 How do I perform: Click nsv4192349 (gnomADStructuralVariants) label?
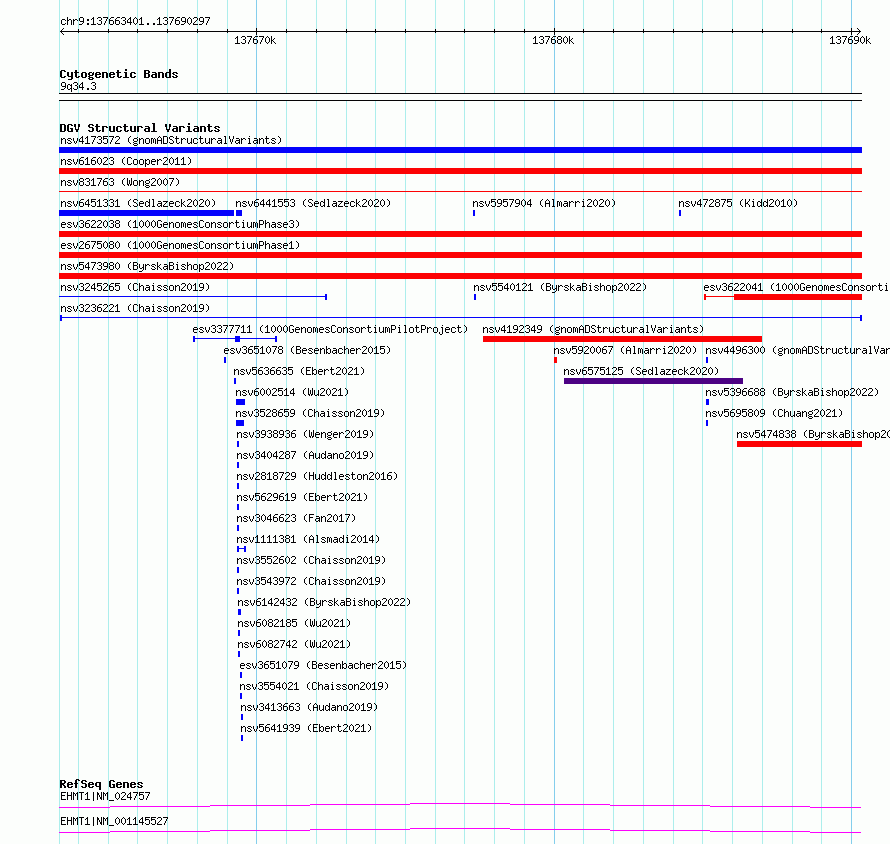coord(593,329)
